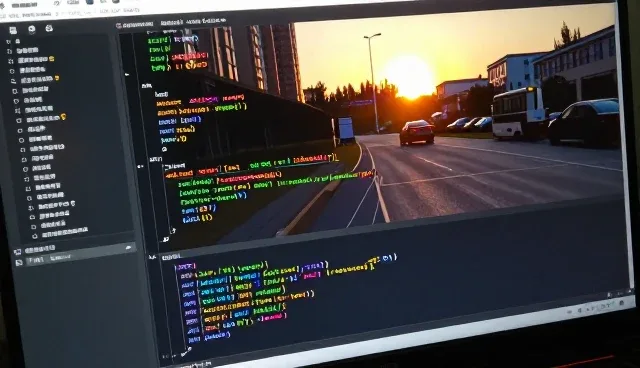
Task: Click the cloud icon in the lower sidebar header
Action: click(x=128, y=247)
